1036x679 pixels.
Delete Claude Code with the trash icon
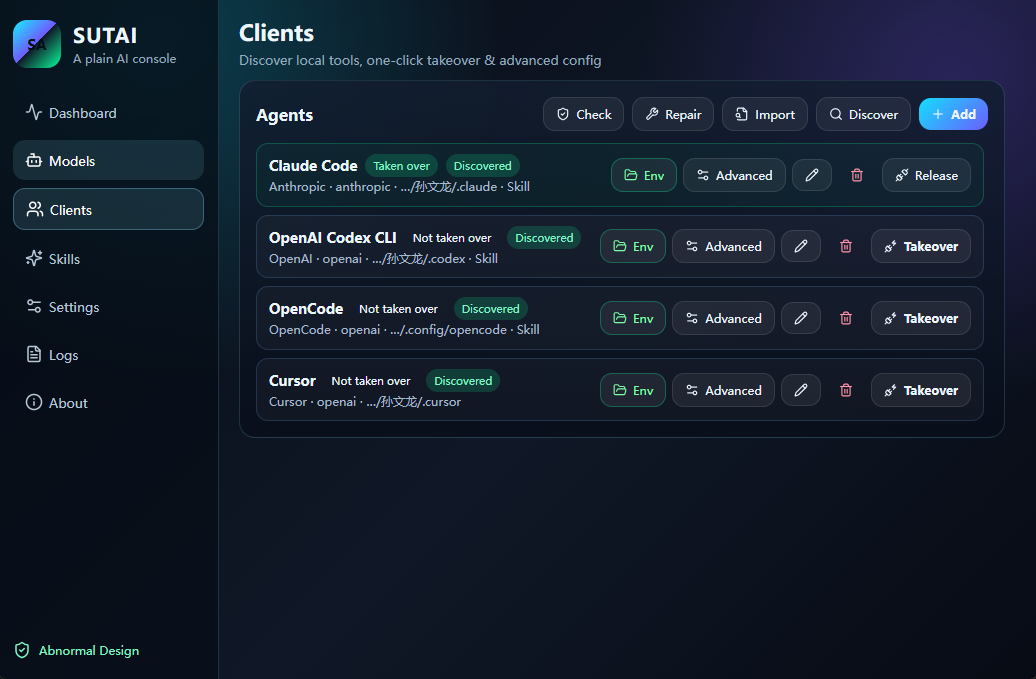856,175
